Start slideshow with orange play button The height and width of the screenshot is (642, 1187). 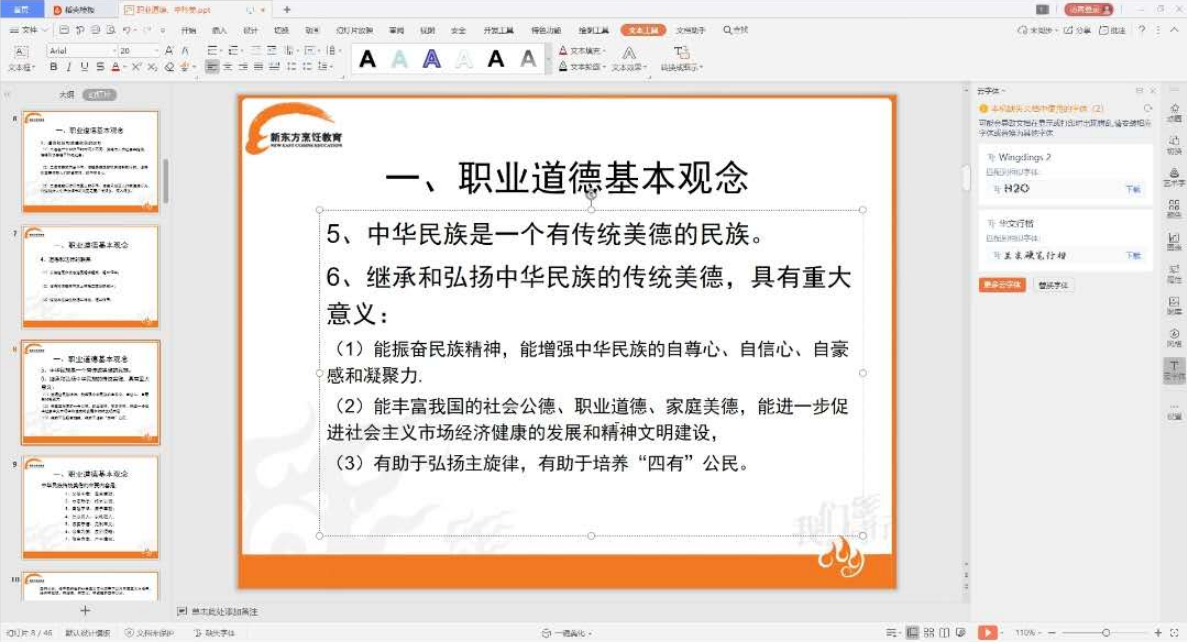pos(987,632)
